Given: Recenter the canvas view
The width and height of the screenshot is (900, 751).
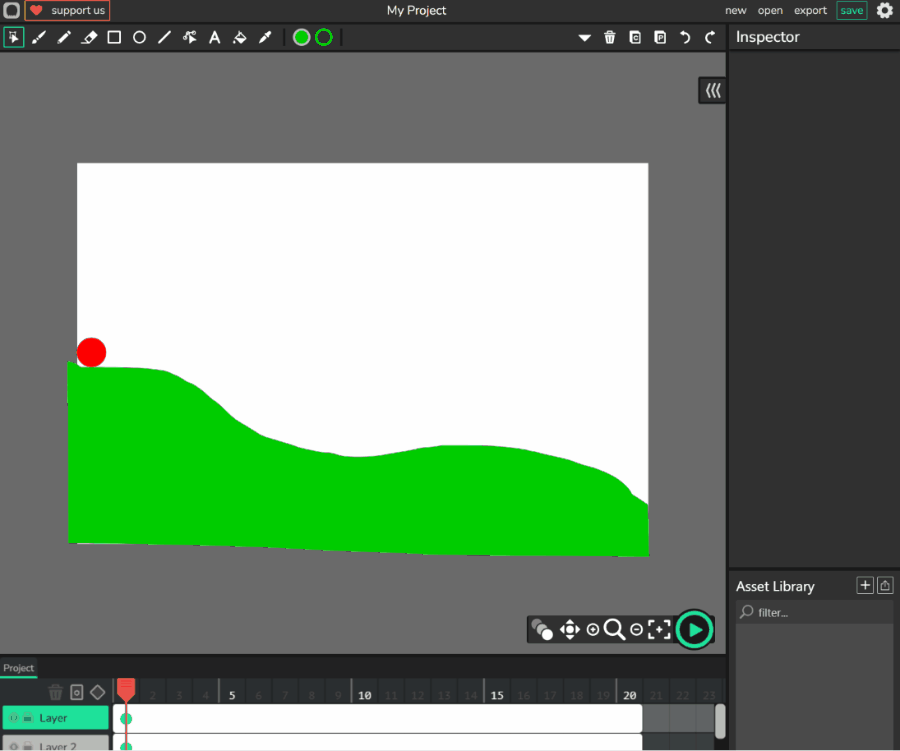Looking at the screenshot, I should point(659,629).
